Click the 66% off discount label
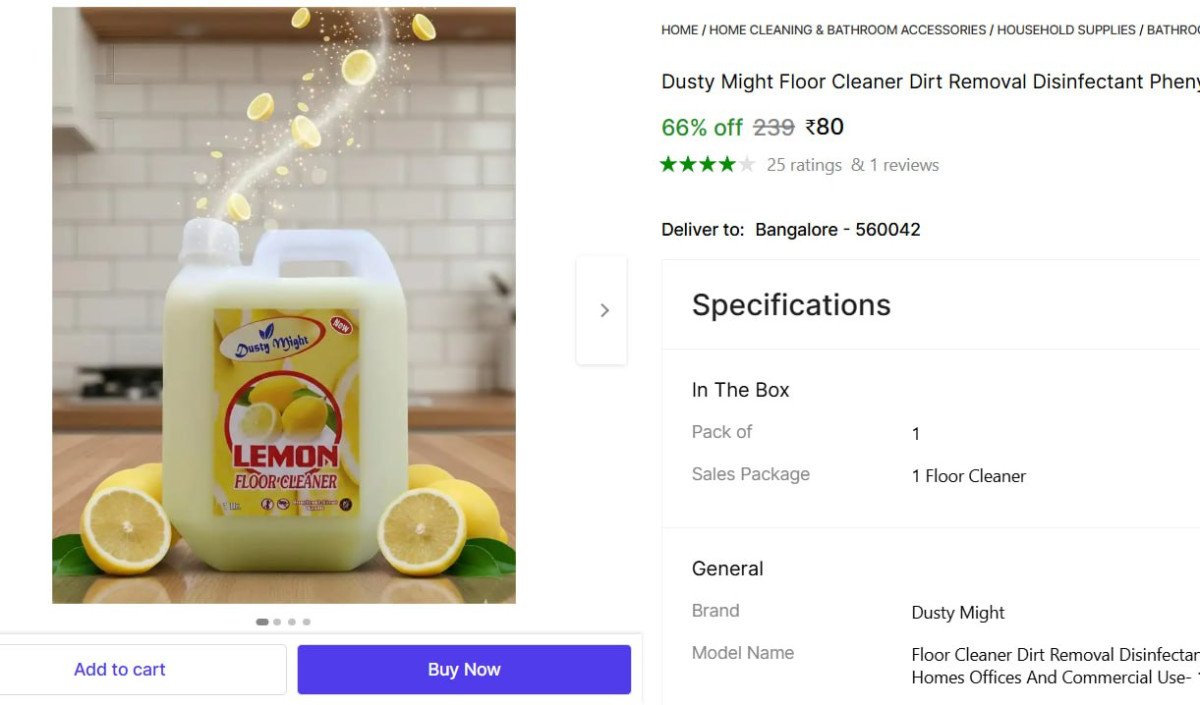1200x705 pixels. 701,127
